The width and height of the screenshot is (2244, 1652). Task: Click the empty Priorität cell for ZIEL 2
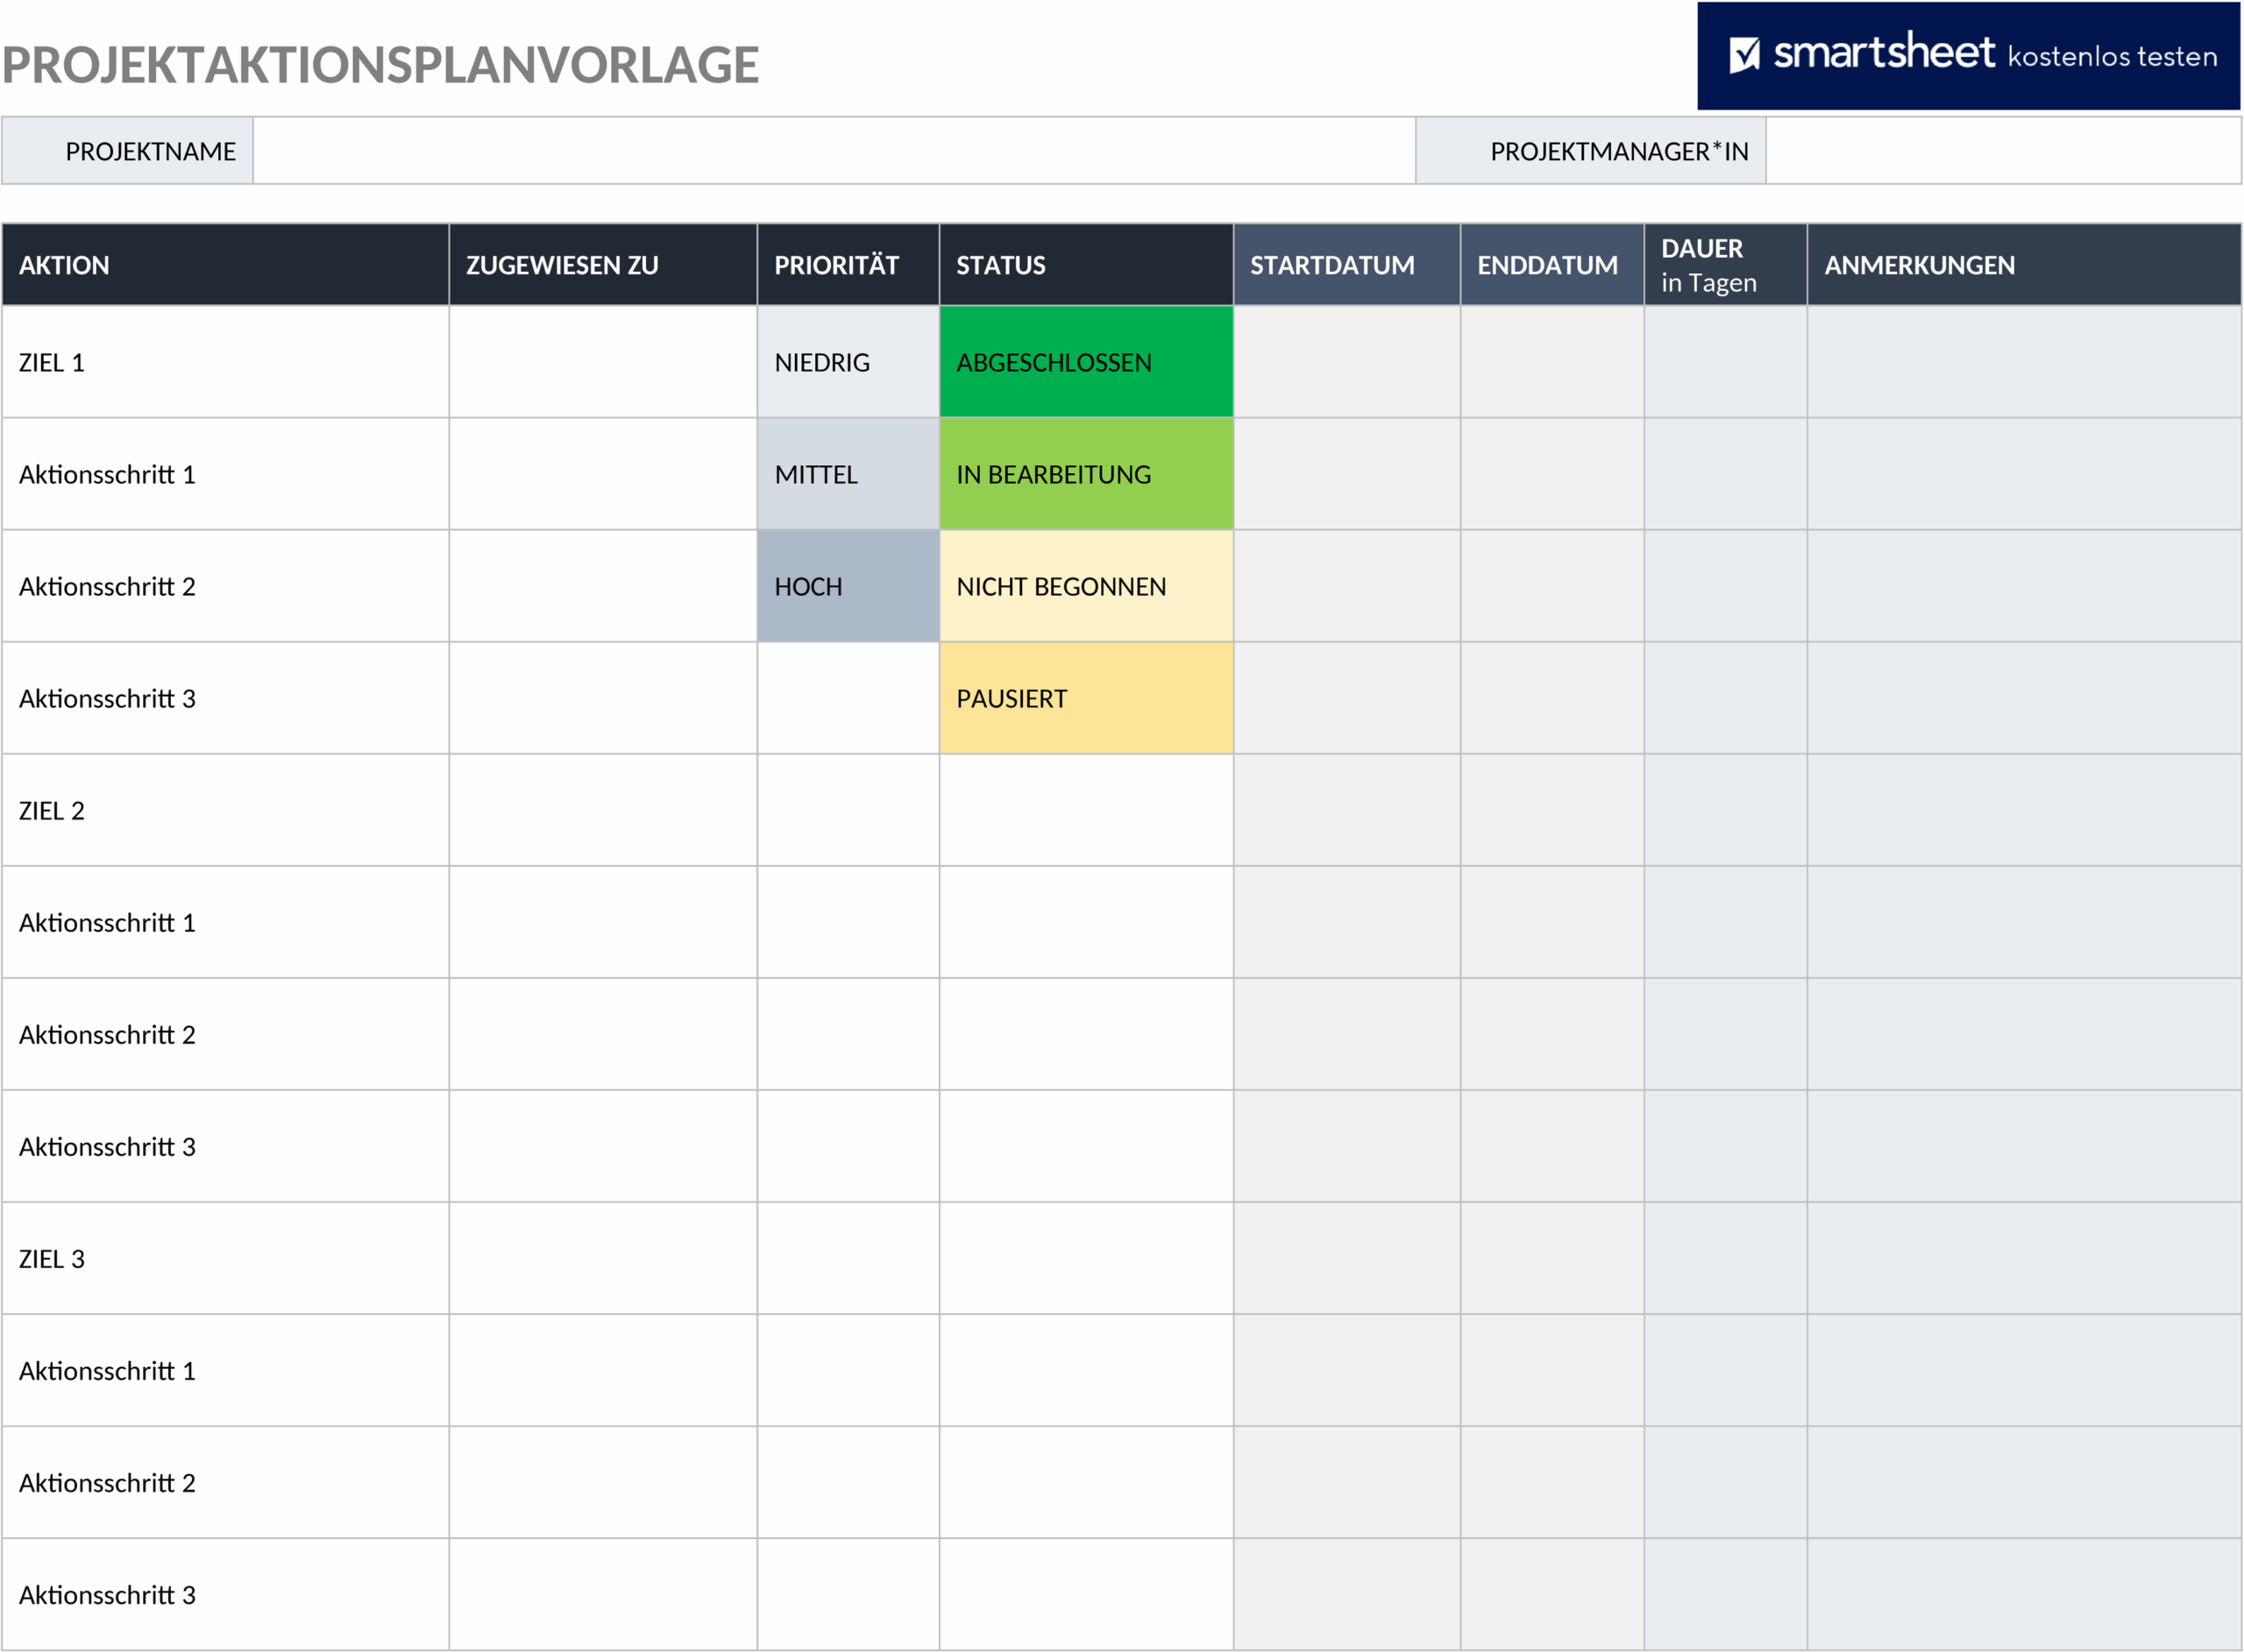(848, 810)
